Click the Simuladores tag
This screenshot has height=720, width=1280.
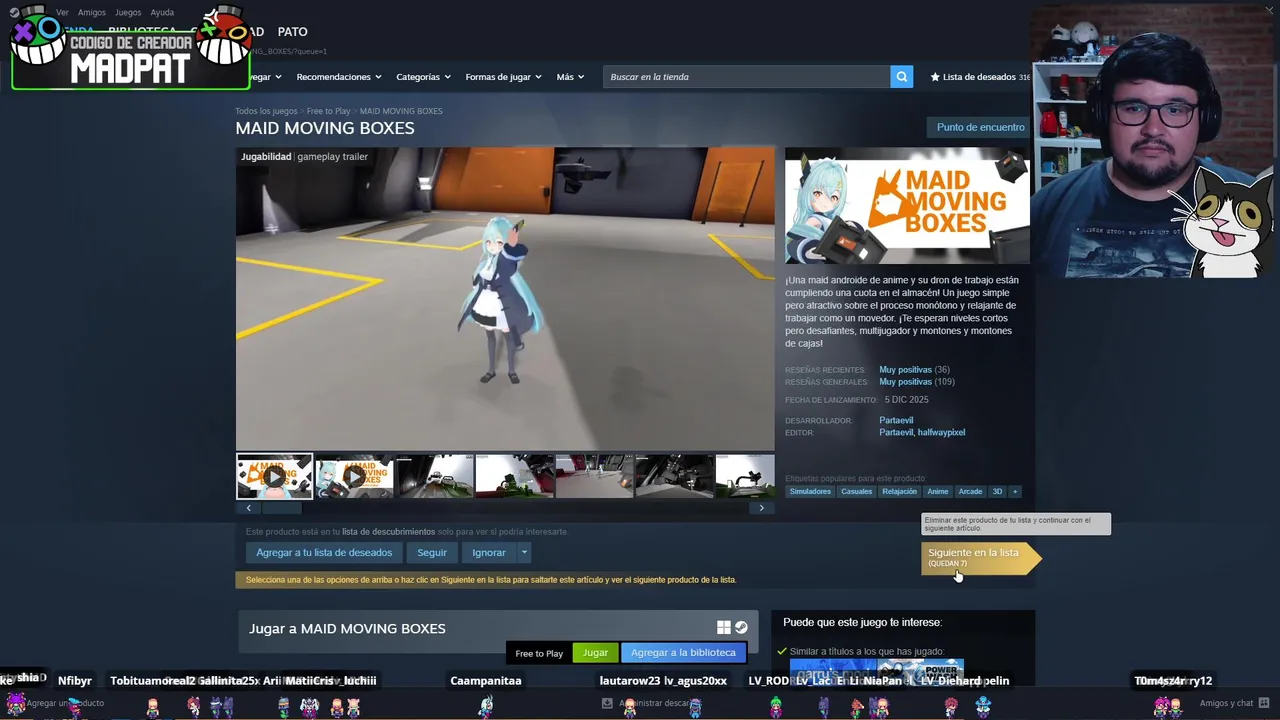pos(810,491)
